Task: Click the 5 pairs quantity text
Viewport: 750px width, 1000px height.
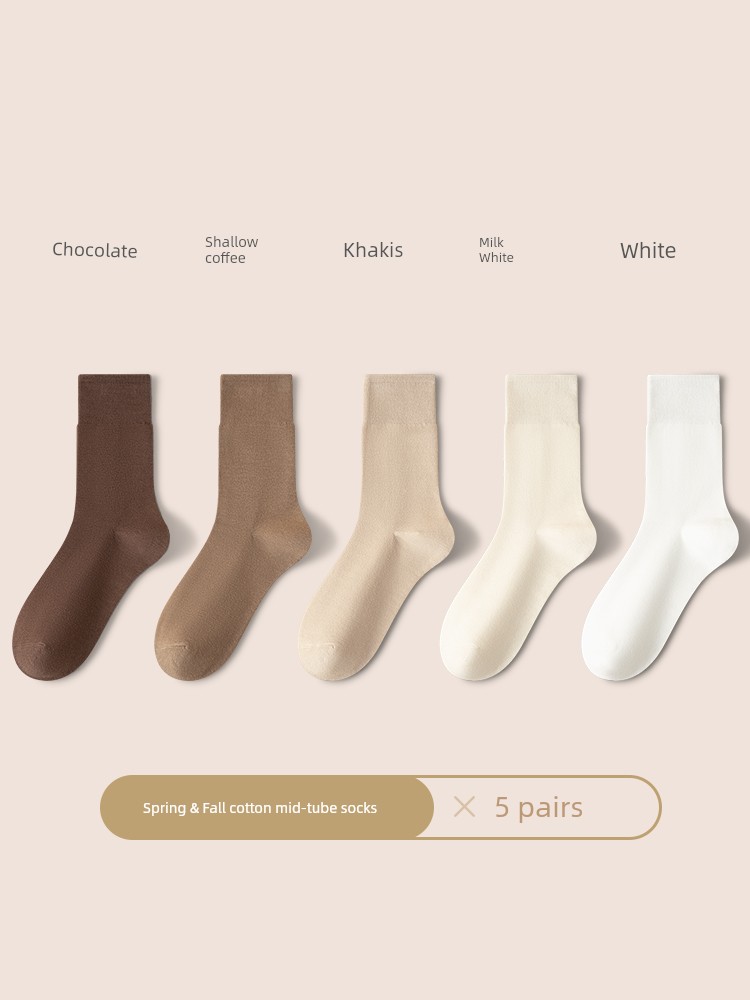Action: [539, 807]
